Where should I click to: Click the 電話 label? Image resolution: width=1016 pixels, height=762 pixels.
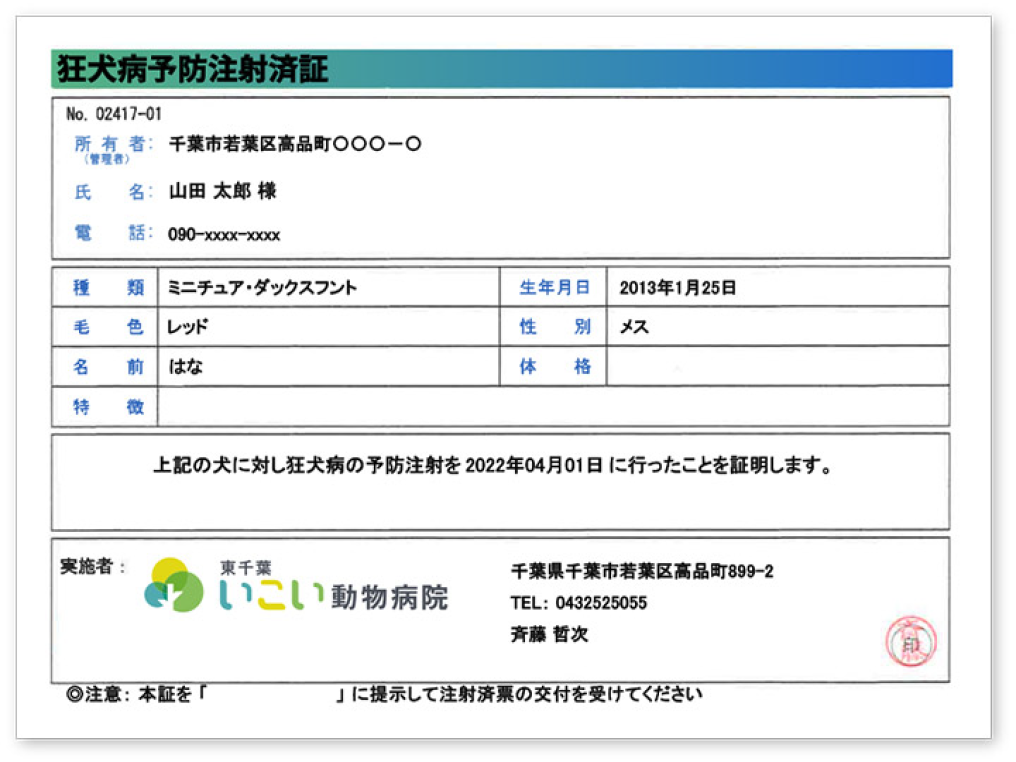[x=113, y=233]
